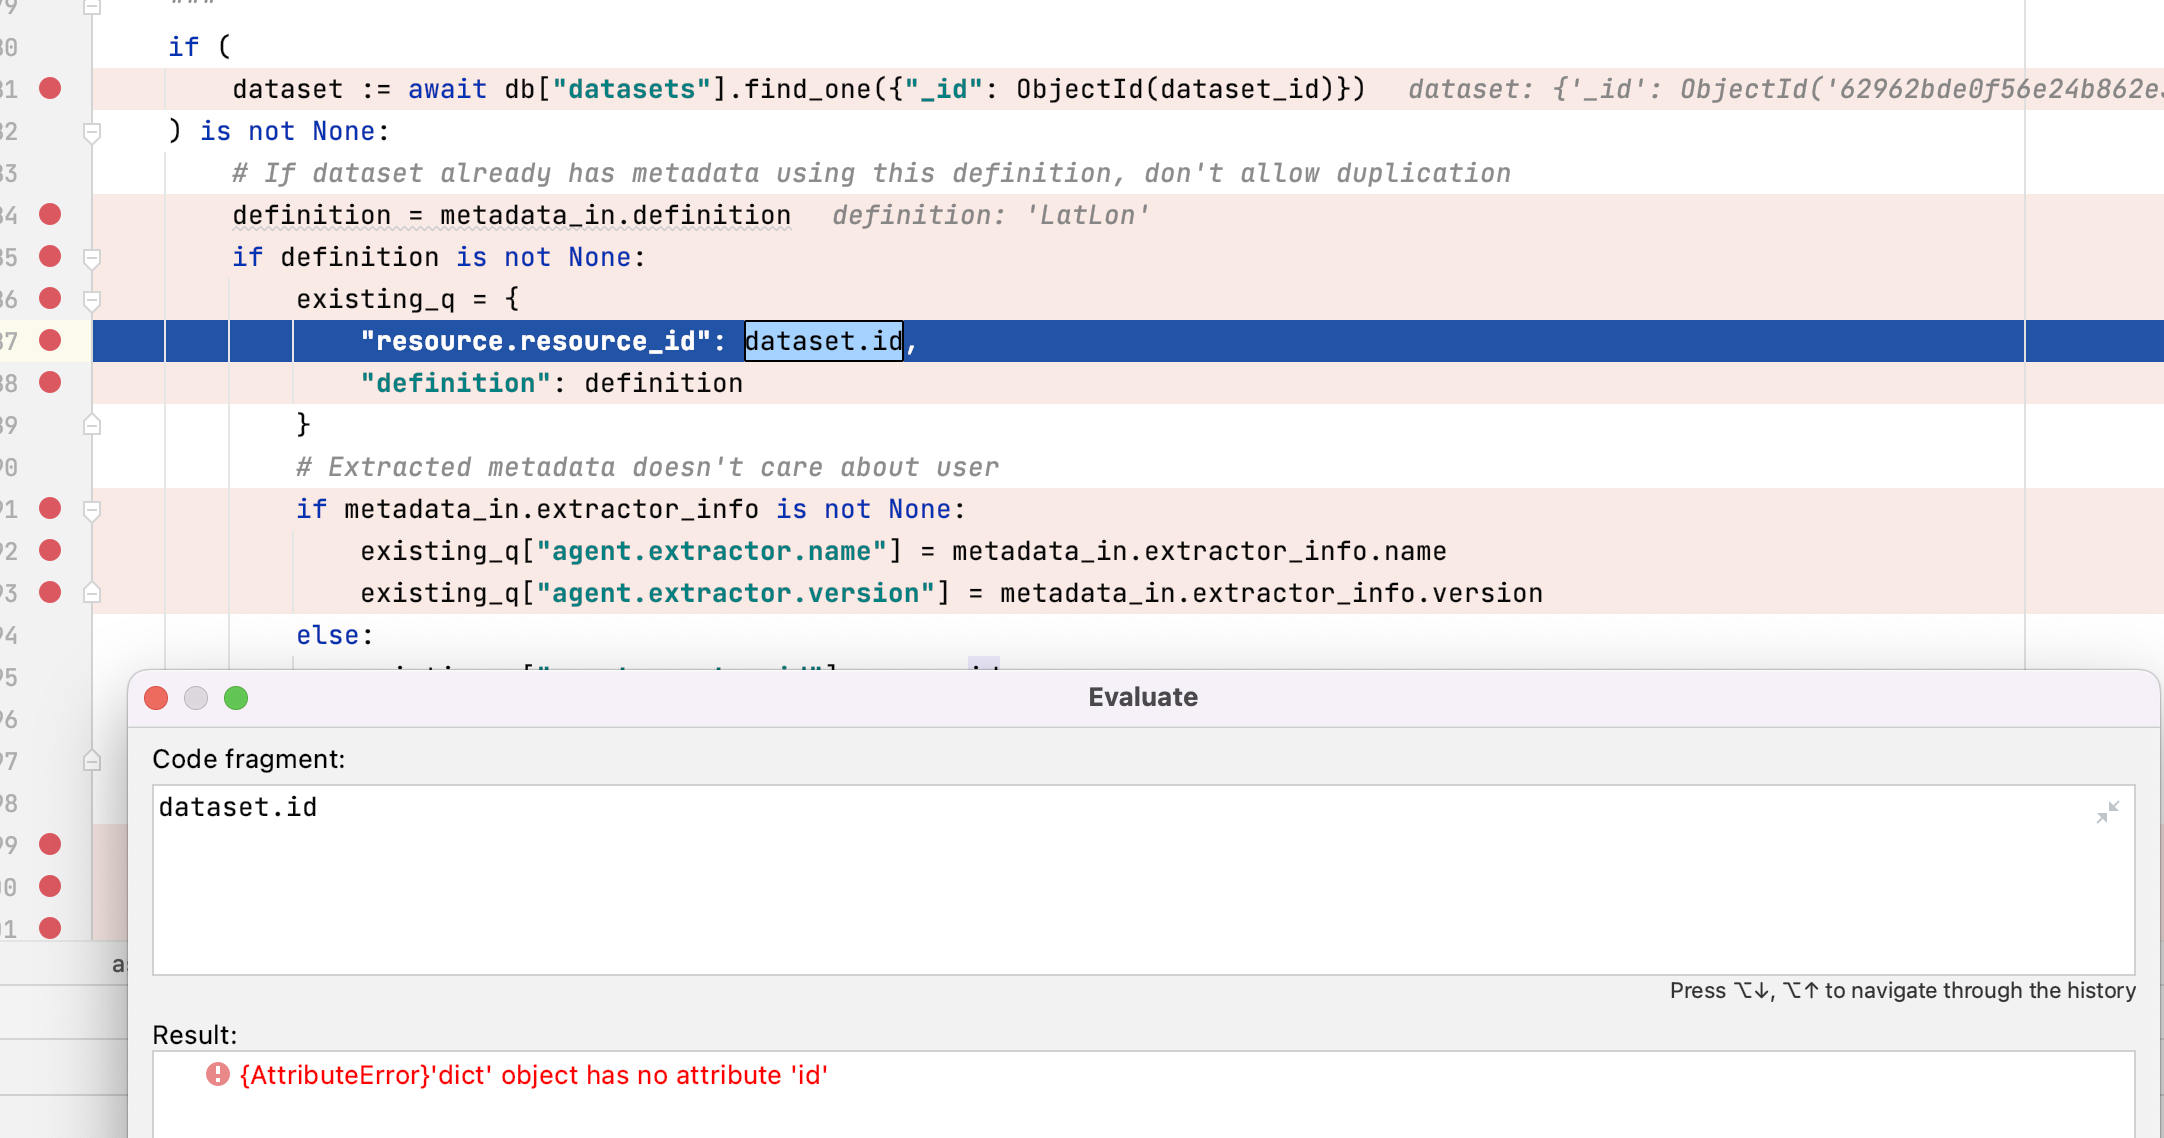
Task: Toggle breakpoint beside 'if definition is not None'
Action: 50,257
